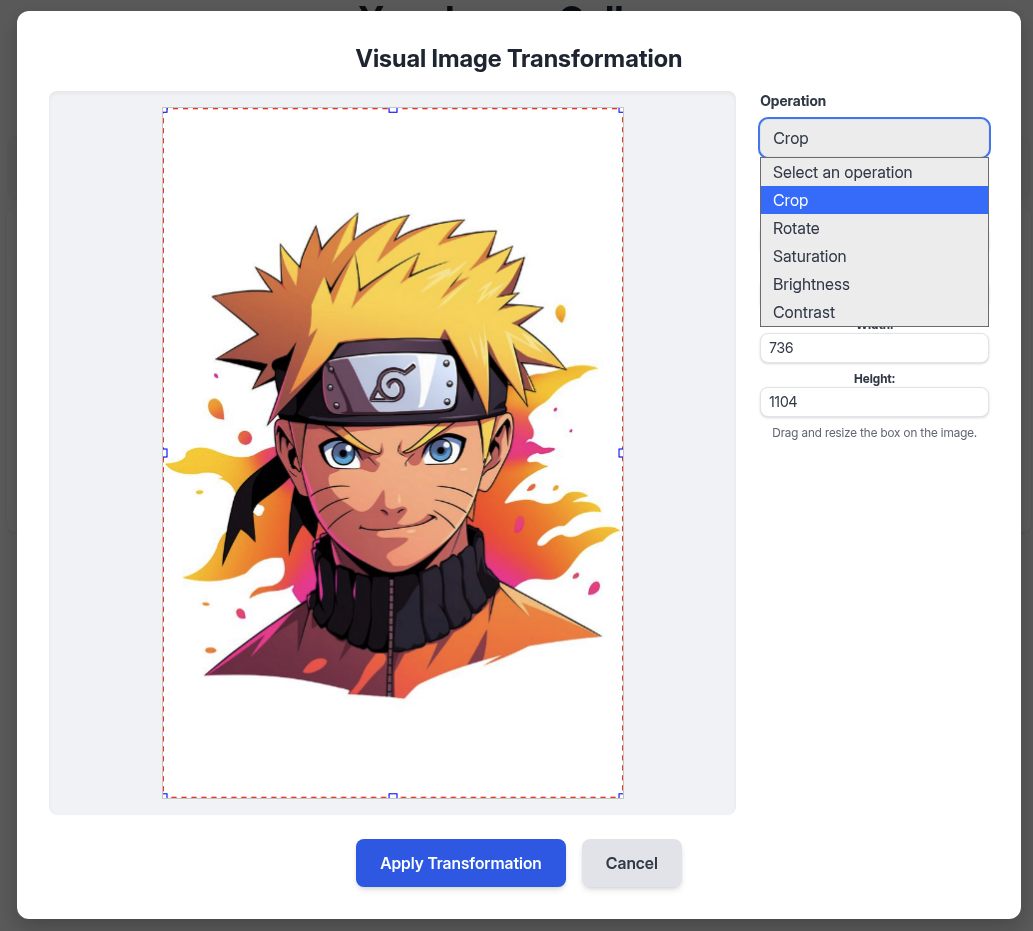Viewport: 1033px width, 931px height.
Task: Click the top-center crop resize handle
Action: click(x=393, y=109)
